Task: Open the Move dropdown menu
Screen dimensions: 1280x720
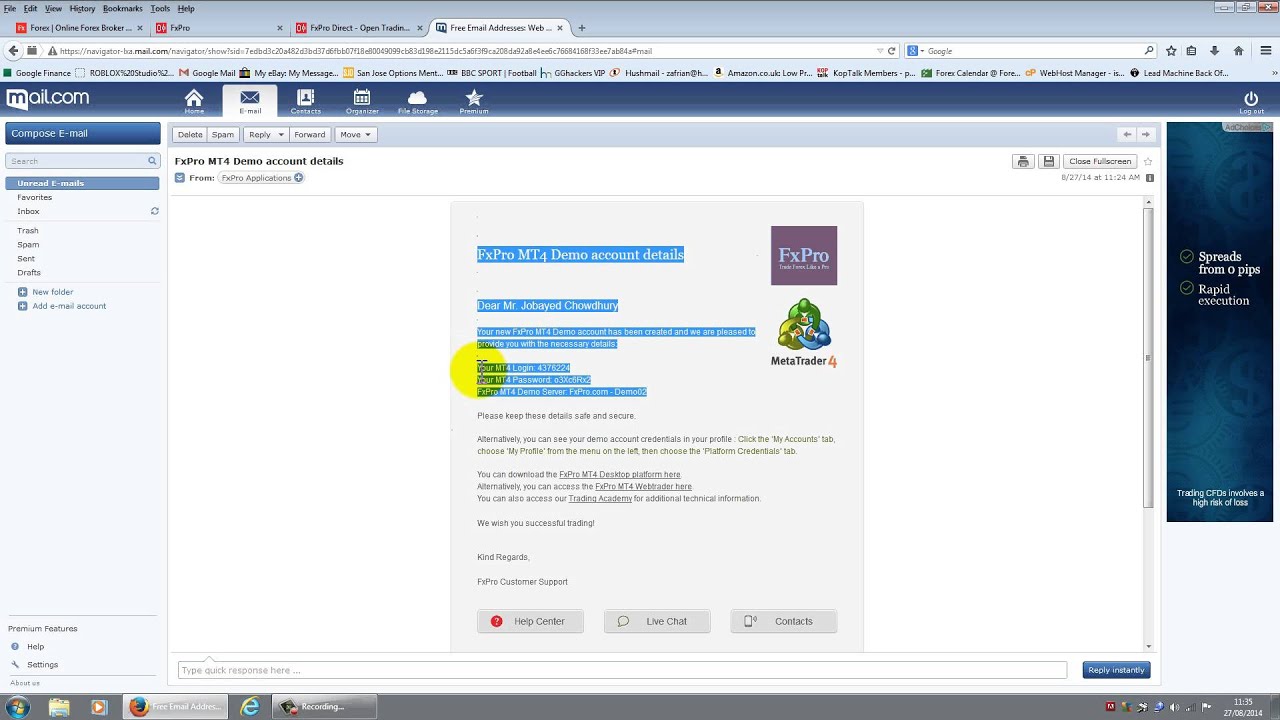Action: click(355, 134)
